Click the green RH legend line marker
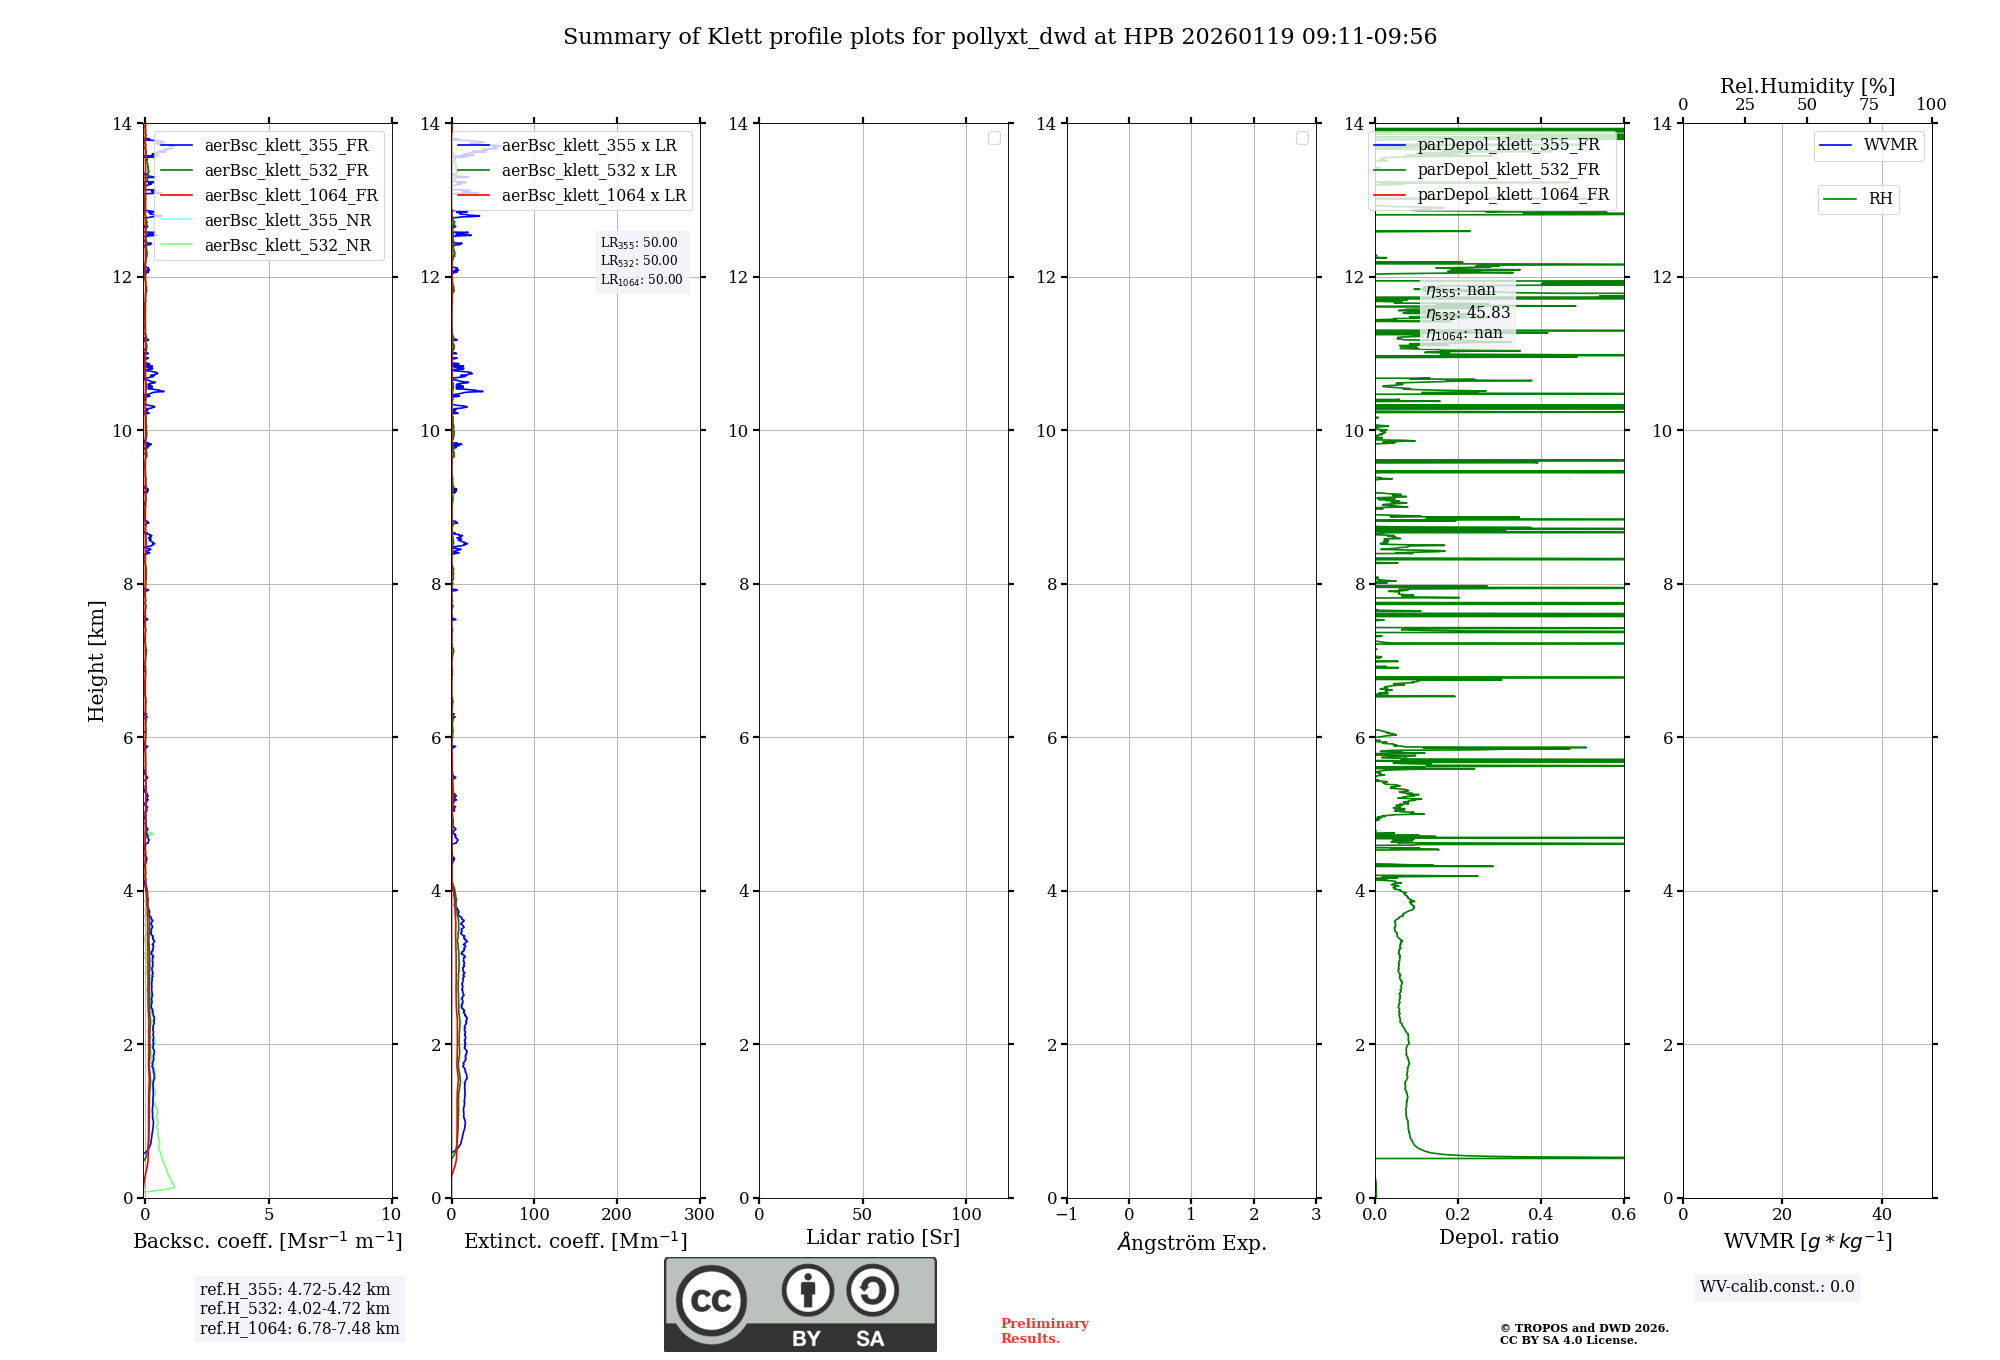This screenshot has width=2000, height=1360. tap(1840, 200)
